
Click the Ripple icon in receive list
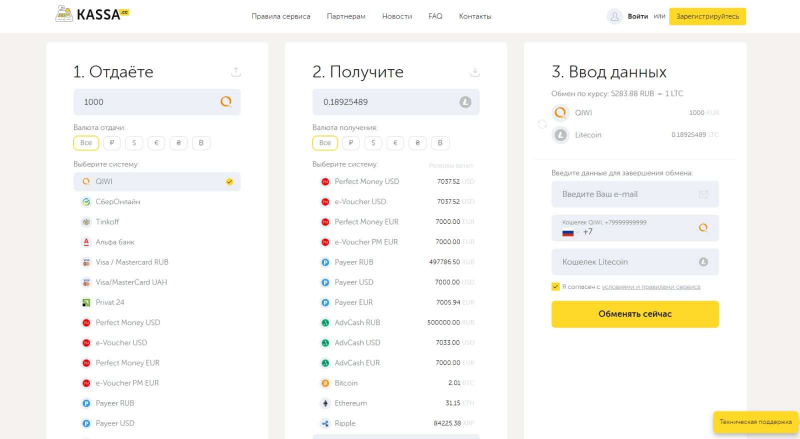point(325,423)
